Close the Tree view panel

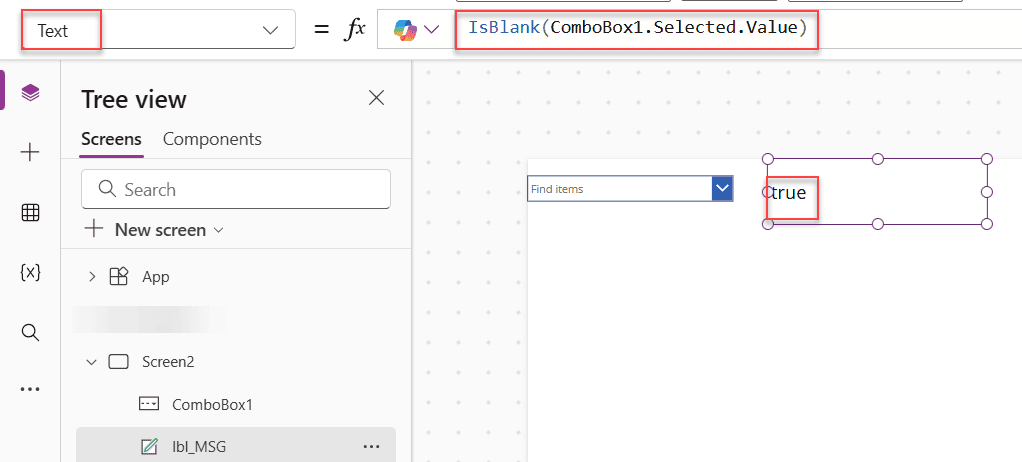coord(377,98)
